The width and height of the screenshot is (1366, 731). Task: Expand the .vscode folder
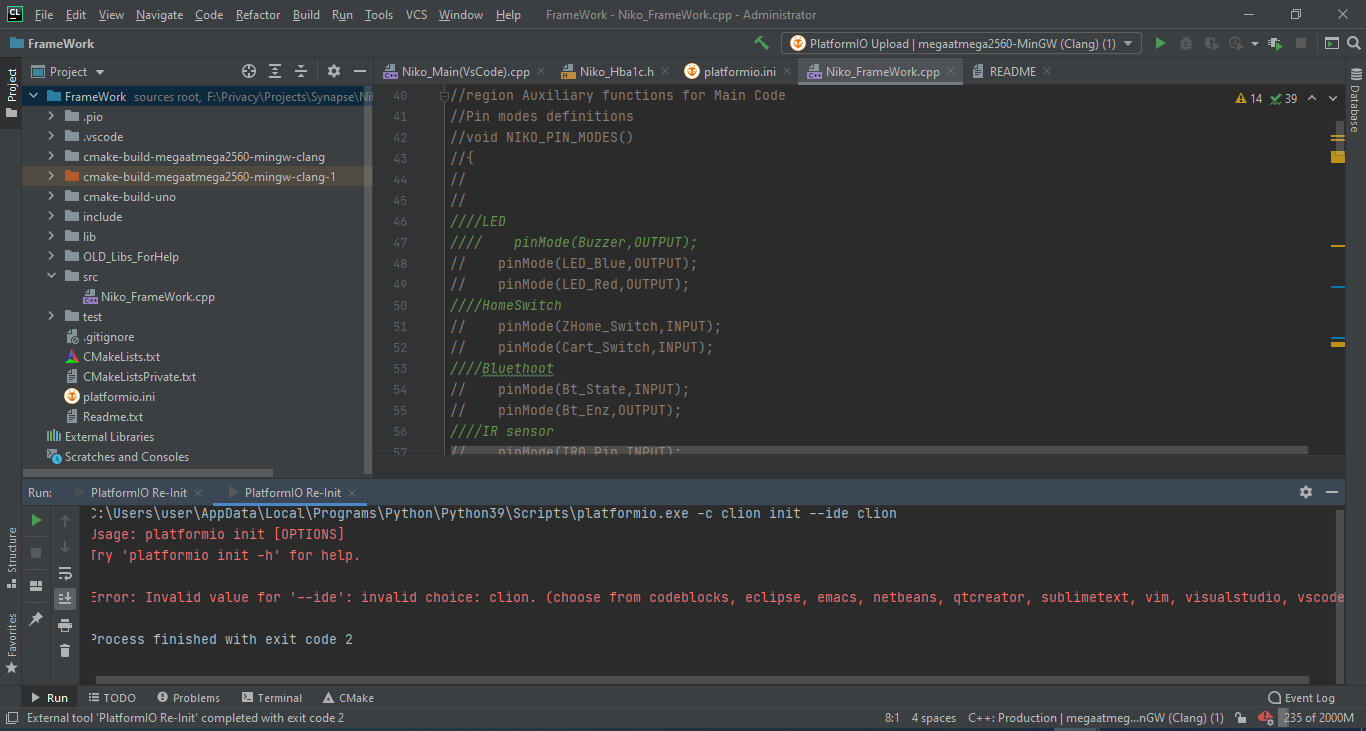pyautogui.click(x=51, y=137)
